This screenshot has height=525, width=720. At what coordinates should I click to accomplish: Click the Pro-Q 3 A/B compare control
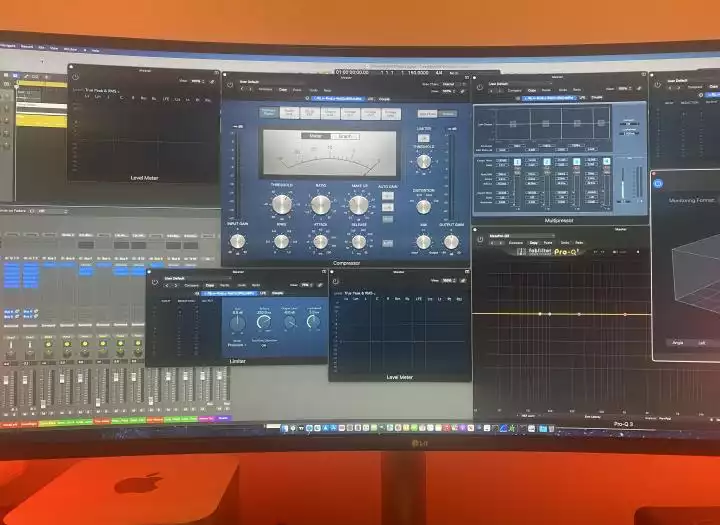pos(614,252)
